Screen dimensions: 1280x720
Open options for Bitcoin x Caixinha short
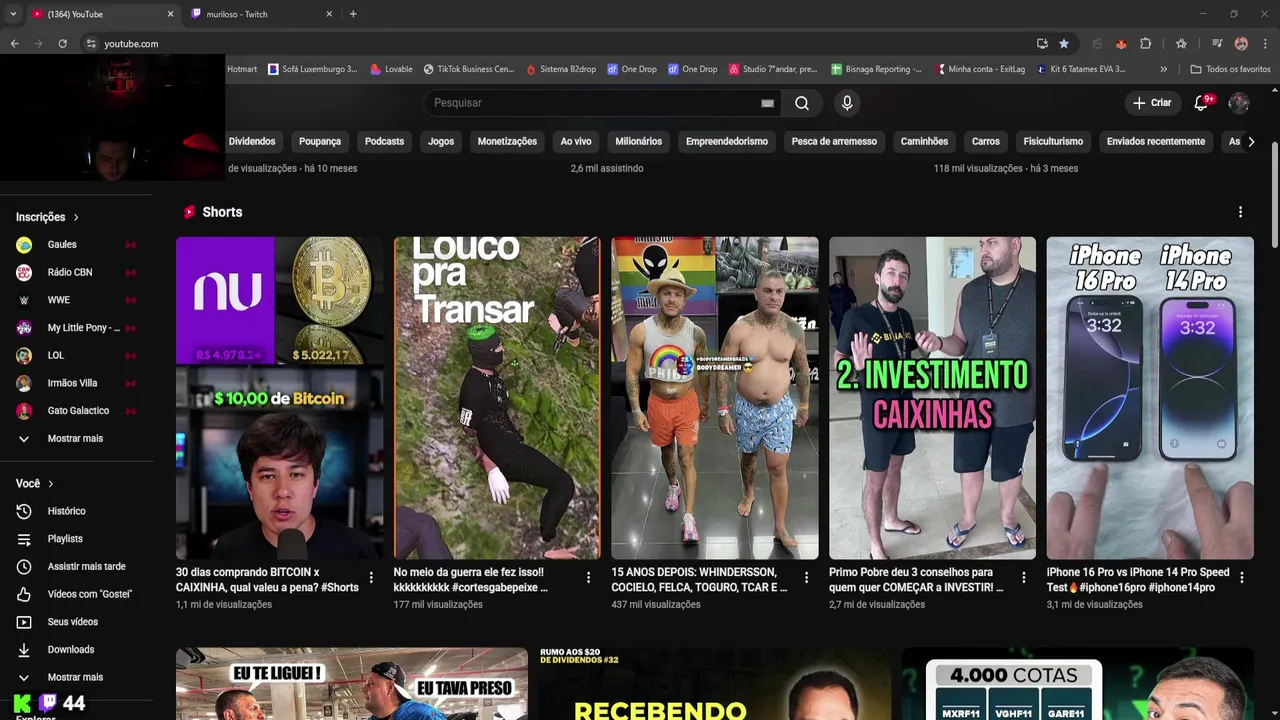coord(371,578)
